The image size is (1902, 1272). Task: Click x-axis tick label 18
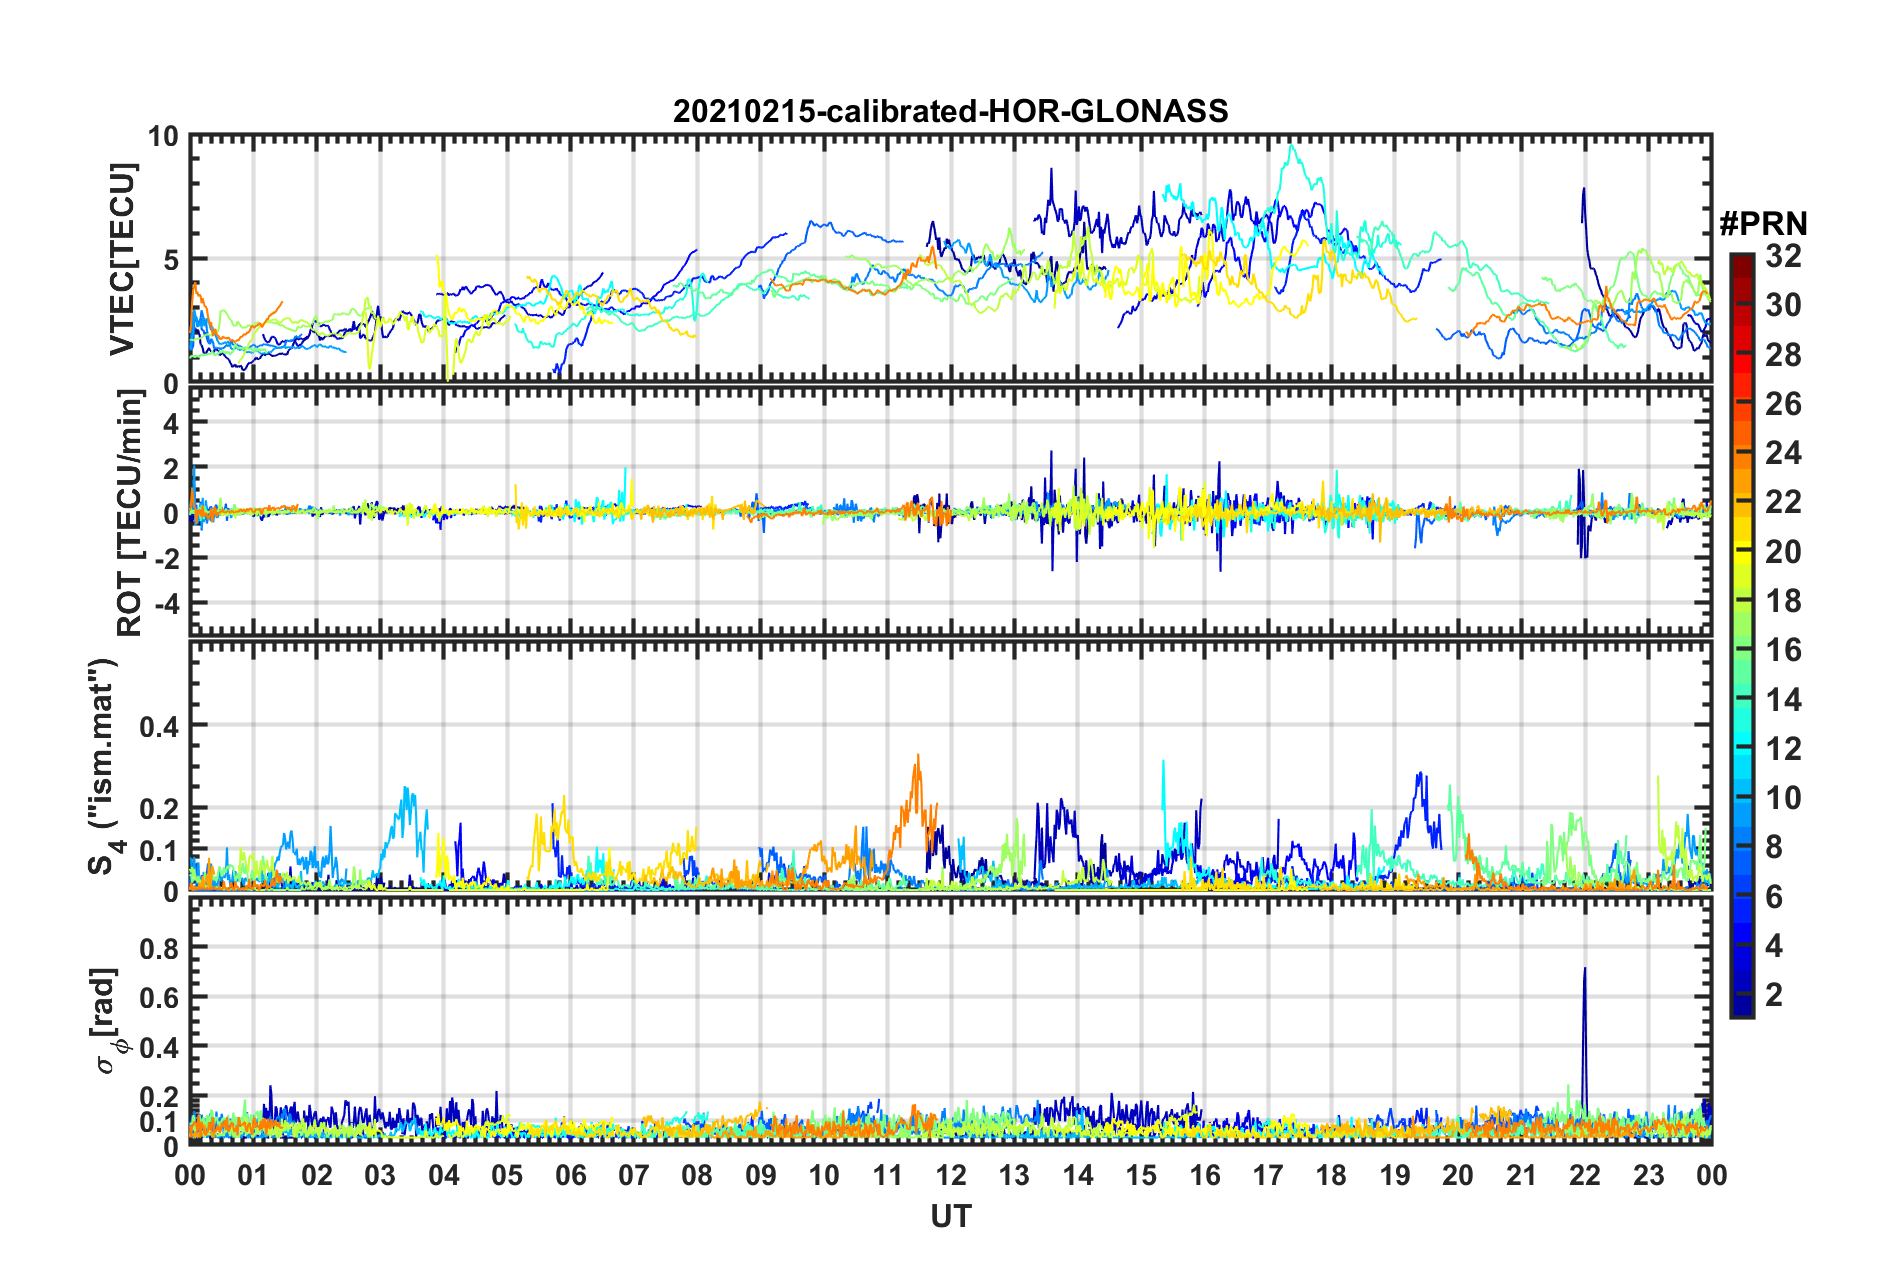click(1331, 1175)
